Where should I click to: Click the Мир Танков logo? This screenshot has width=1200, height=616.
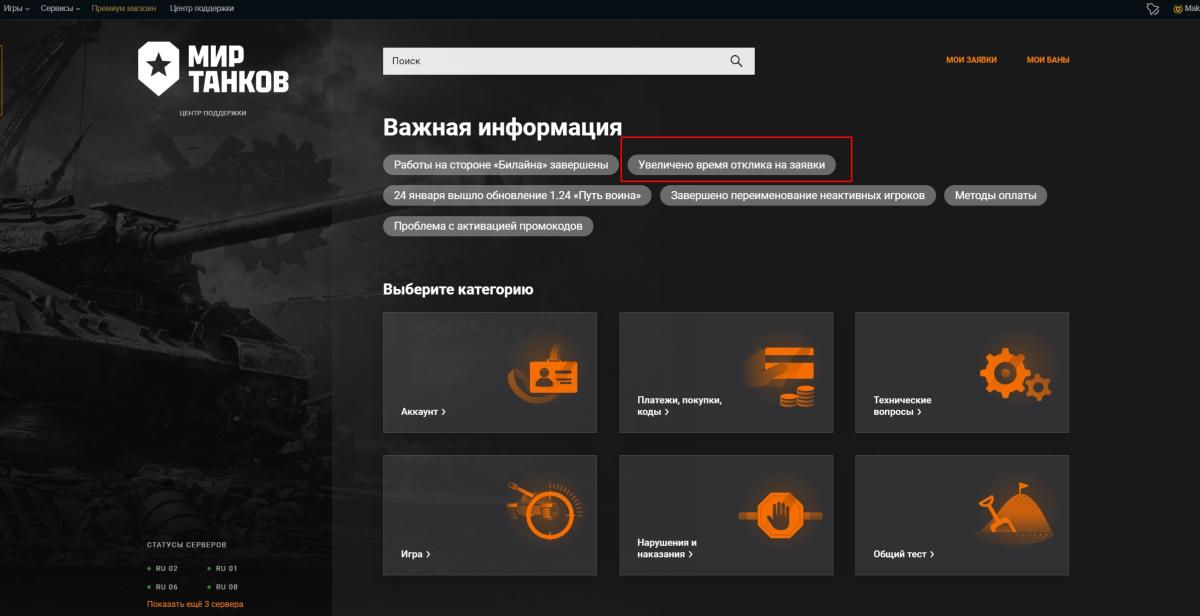click(213, 69)
